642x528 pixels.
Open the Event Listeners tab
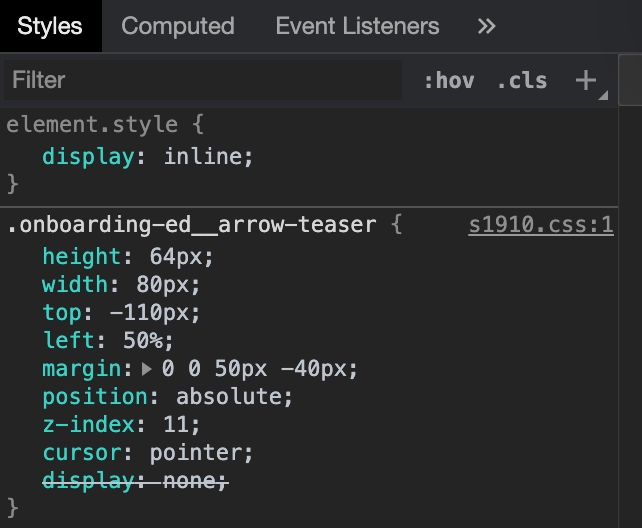(x=357, y=26)
